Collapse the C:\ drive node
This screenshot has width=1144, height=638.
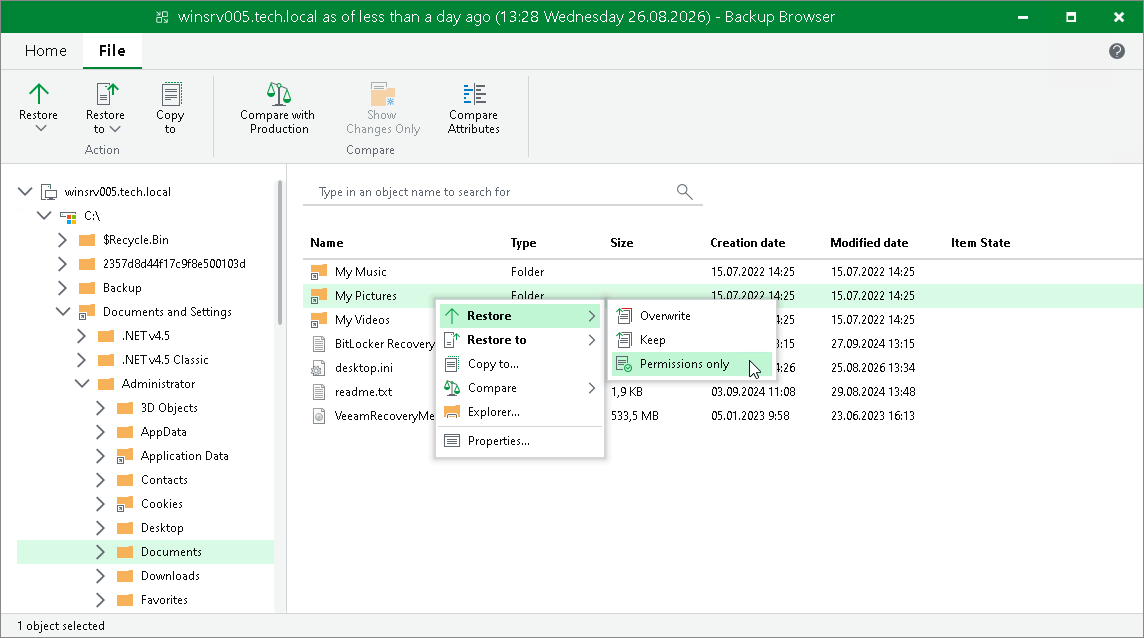(x=44, y=215)
